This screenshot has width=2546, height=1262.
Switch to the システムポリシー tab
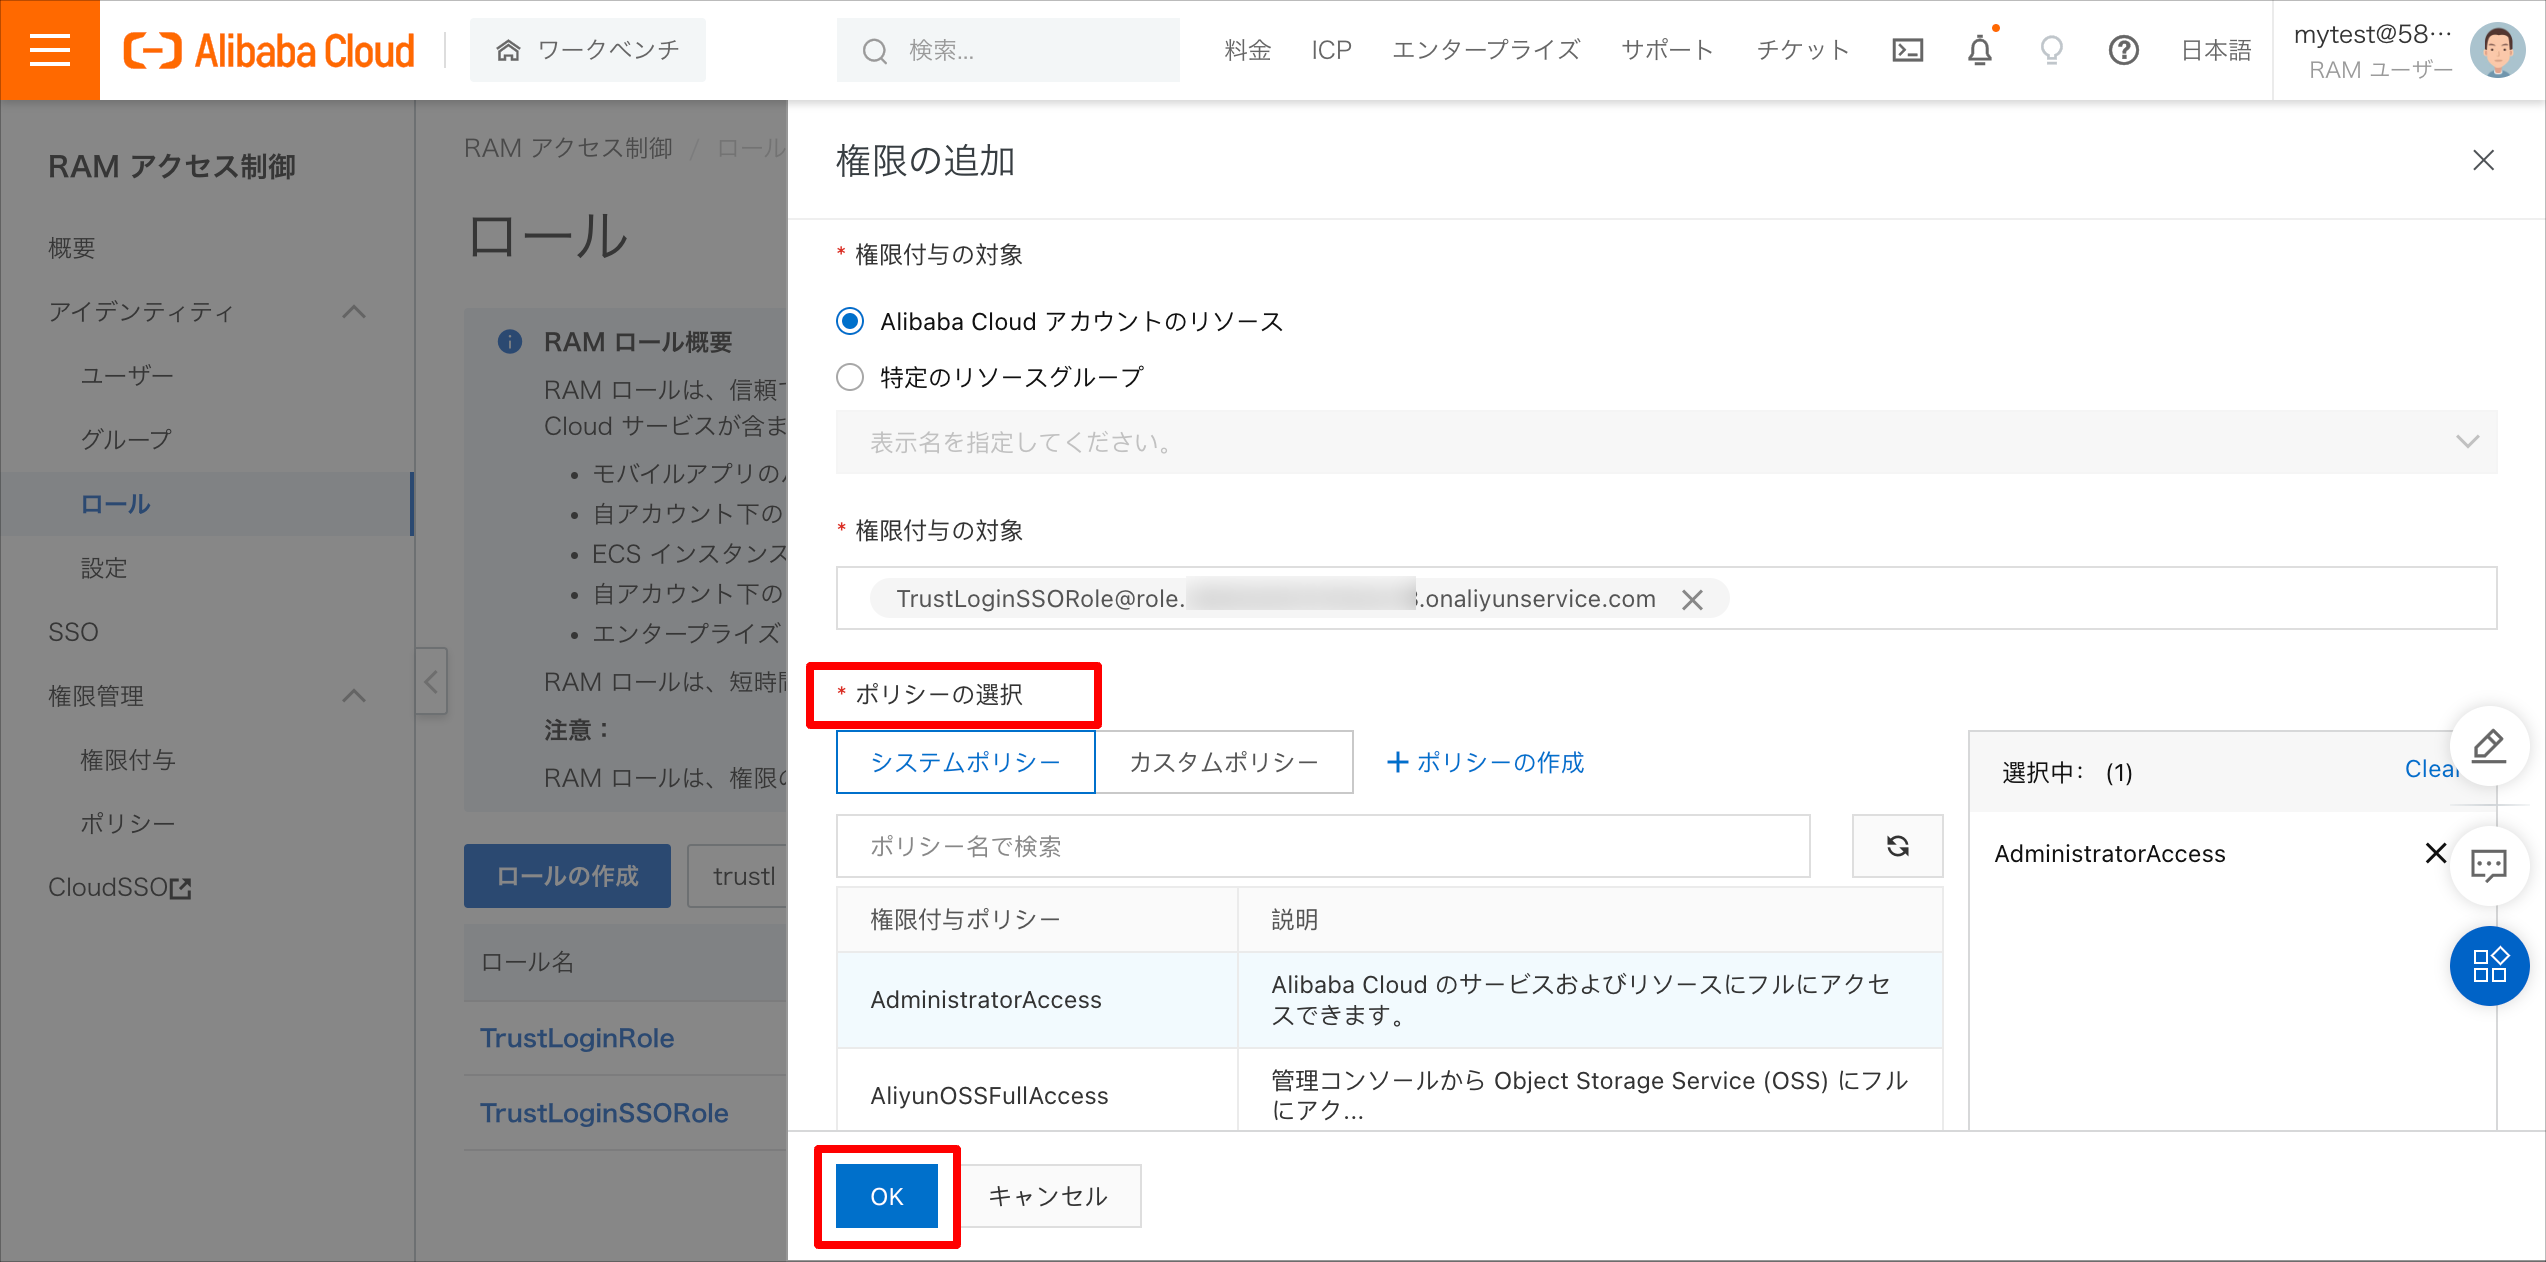pos(966,762)
